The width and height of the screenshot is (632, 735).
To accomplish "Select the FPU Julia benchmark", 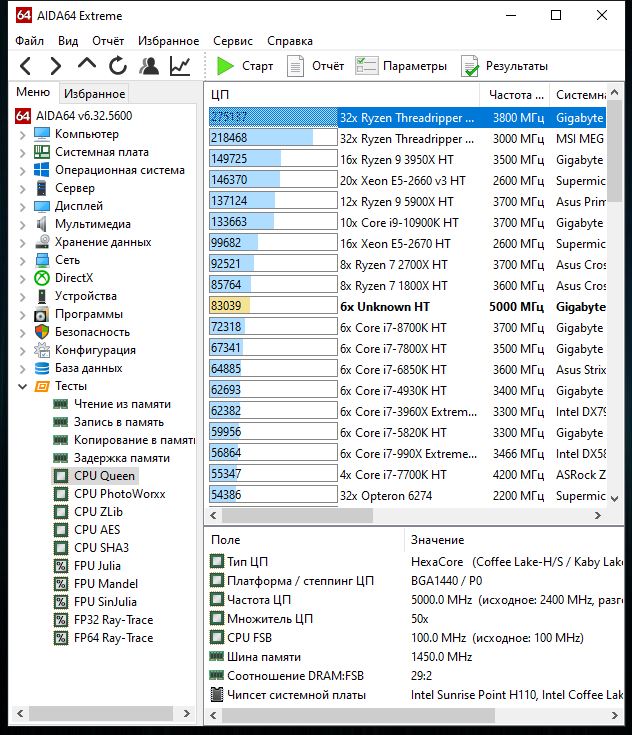I will [97, 566].
